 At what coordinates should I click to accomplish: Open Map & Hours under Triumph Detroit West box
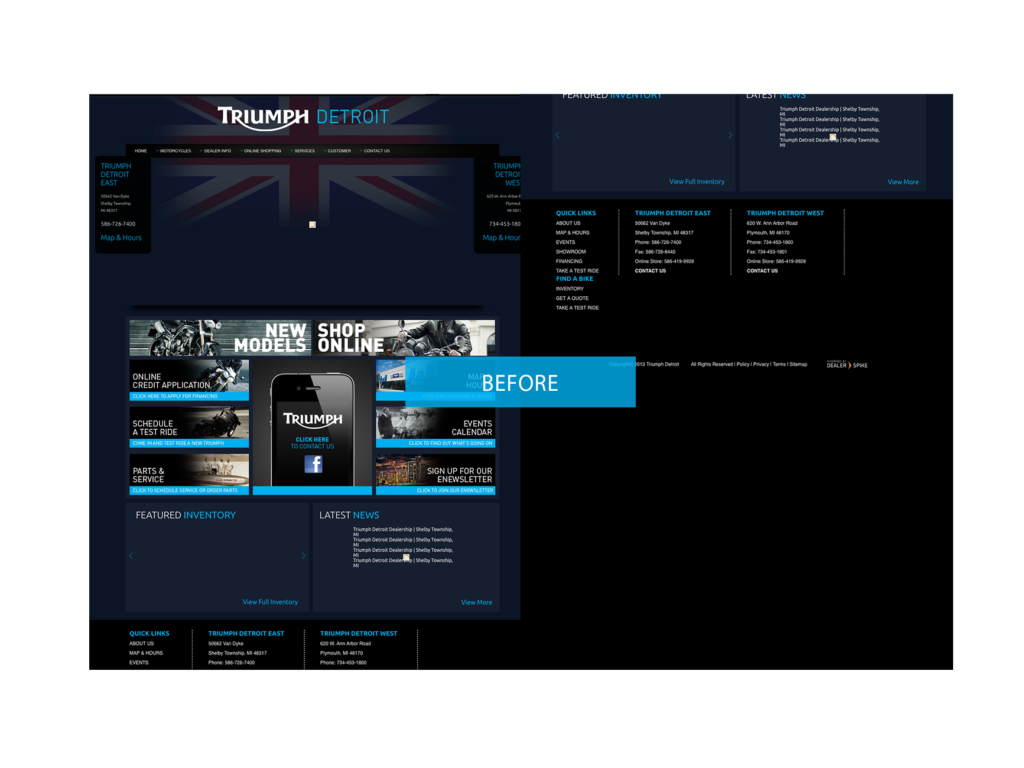point(502,238)
